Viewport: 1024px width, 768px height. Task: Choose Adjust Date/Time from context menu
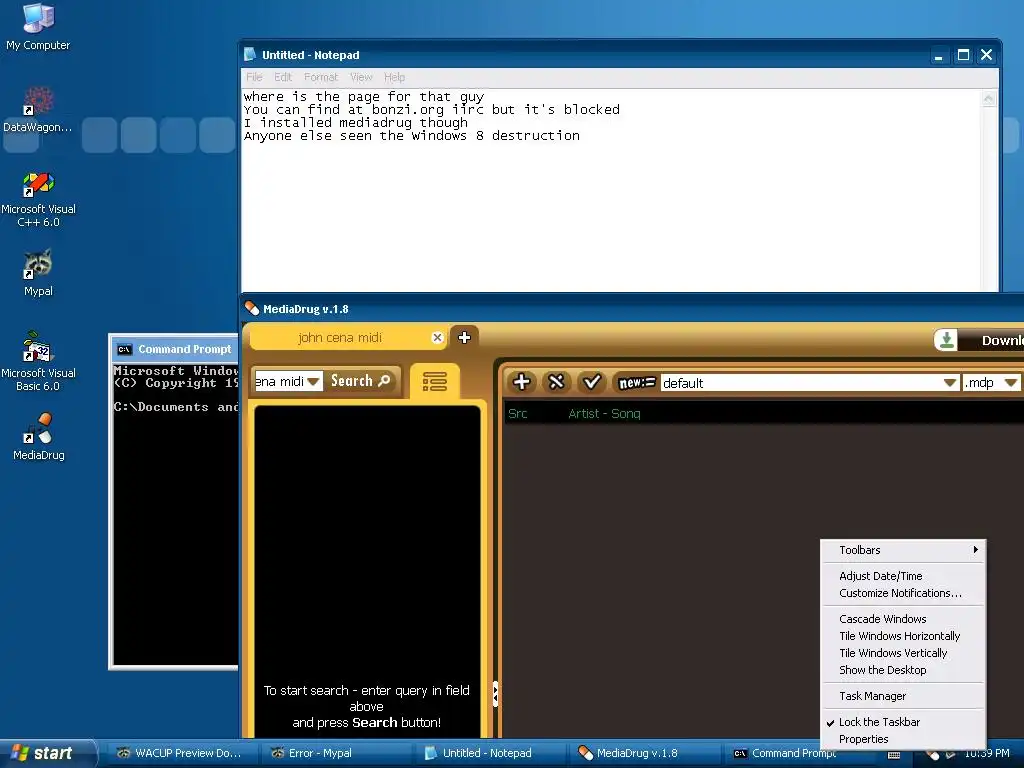click(x=903, y=576)
